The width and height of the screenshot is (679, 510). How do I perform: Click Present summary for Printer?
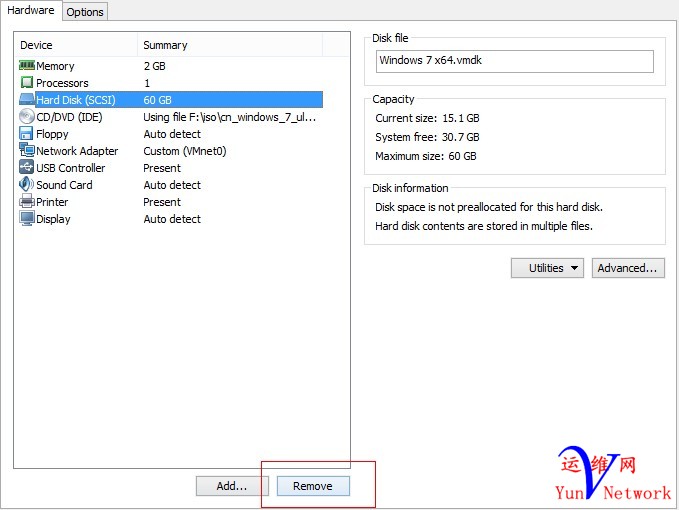(x=162, y=202)
